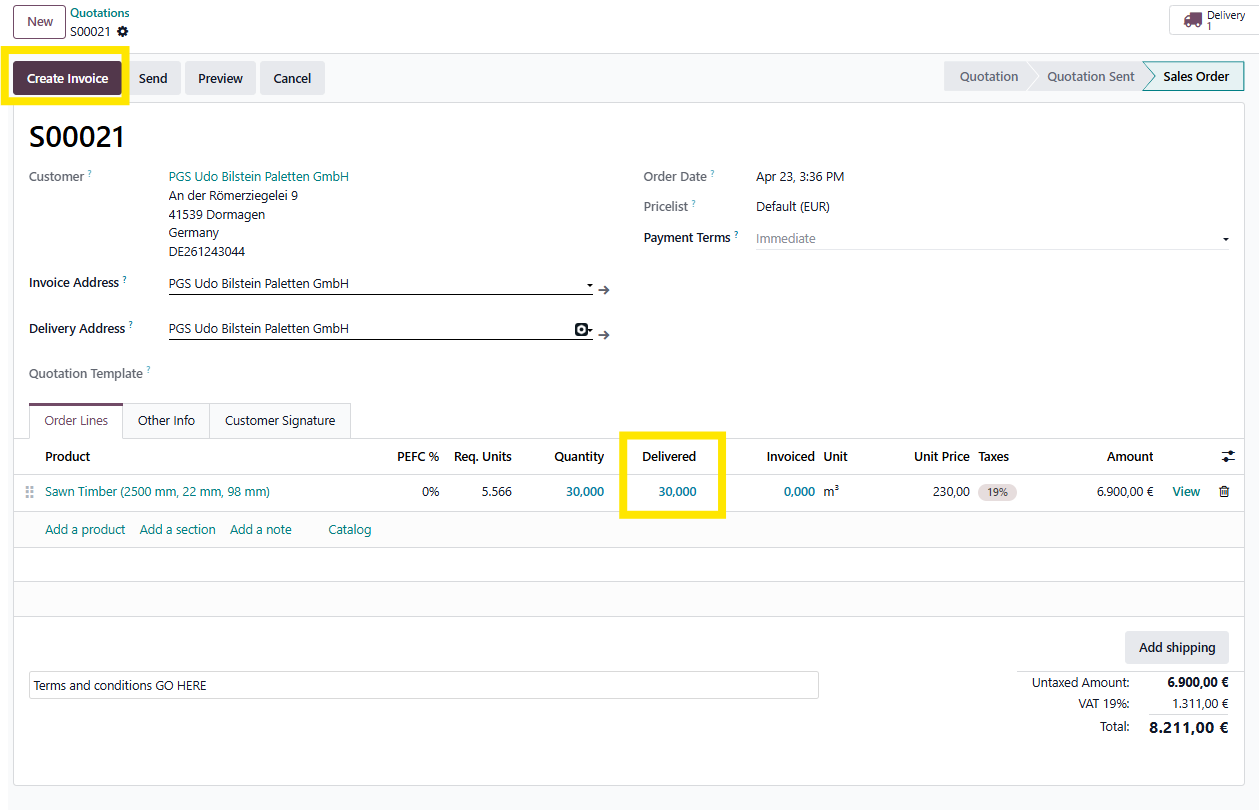Click the gear icon next to S00021
Image resolution: width=1259 pixels, height=810 pixels.
click(x=123, y=32)
